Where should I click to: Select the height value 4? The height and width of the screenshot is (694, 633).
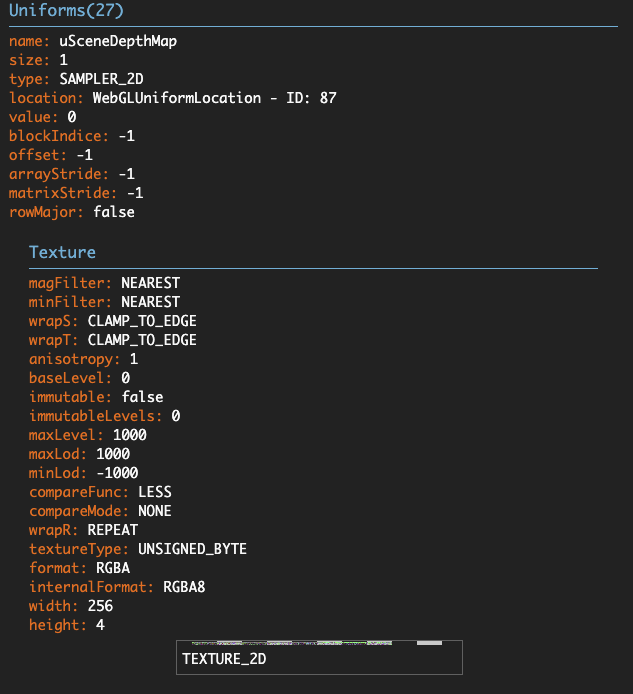point(100,626)
